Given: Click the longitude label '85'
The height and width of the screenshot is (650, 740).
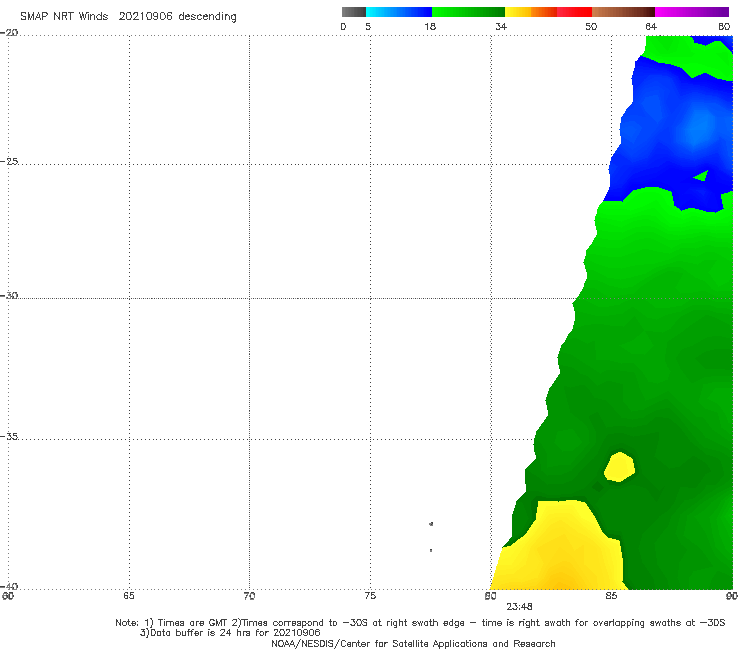Looking at the screenshot, I should click(x=611, y=596).
